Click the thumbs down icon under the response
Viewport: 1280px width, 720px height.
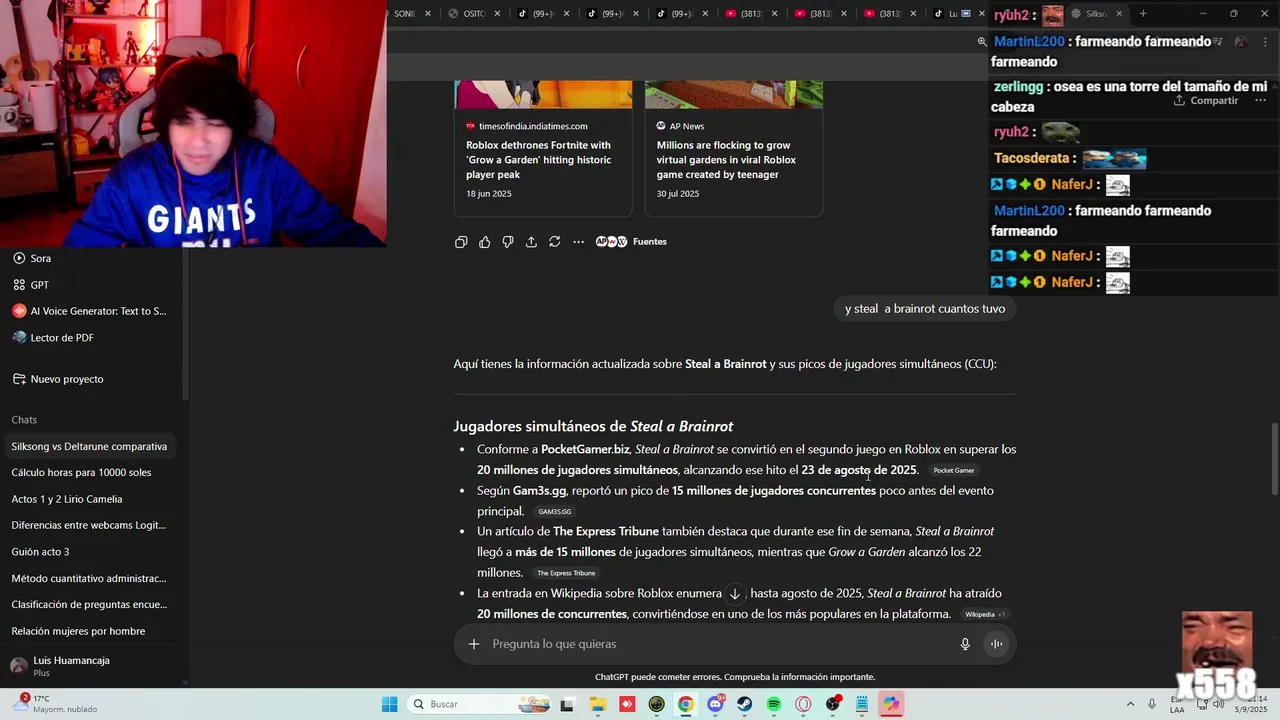click(508, 242)
